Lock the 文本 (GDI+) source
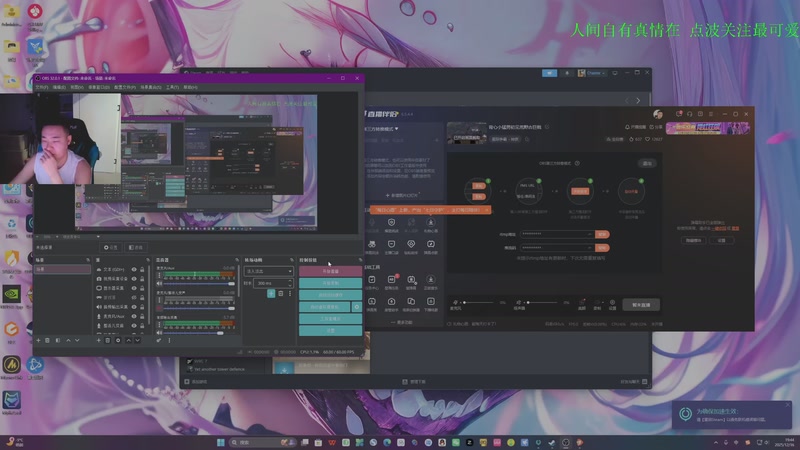 142,269
